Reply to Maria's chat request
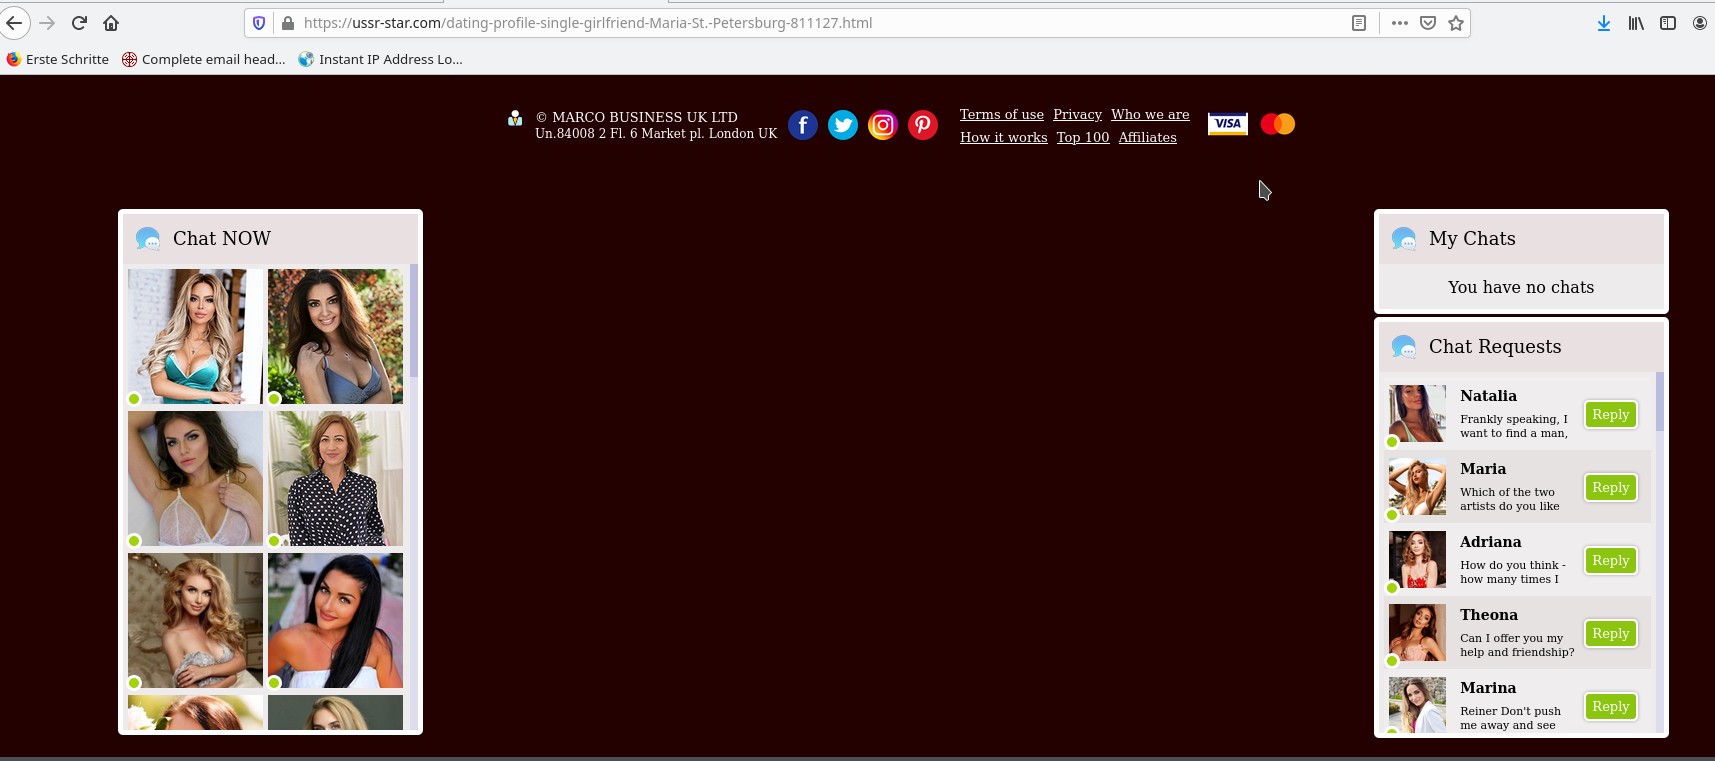The image size is (1715, 761). click(x=1611, y=488)
